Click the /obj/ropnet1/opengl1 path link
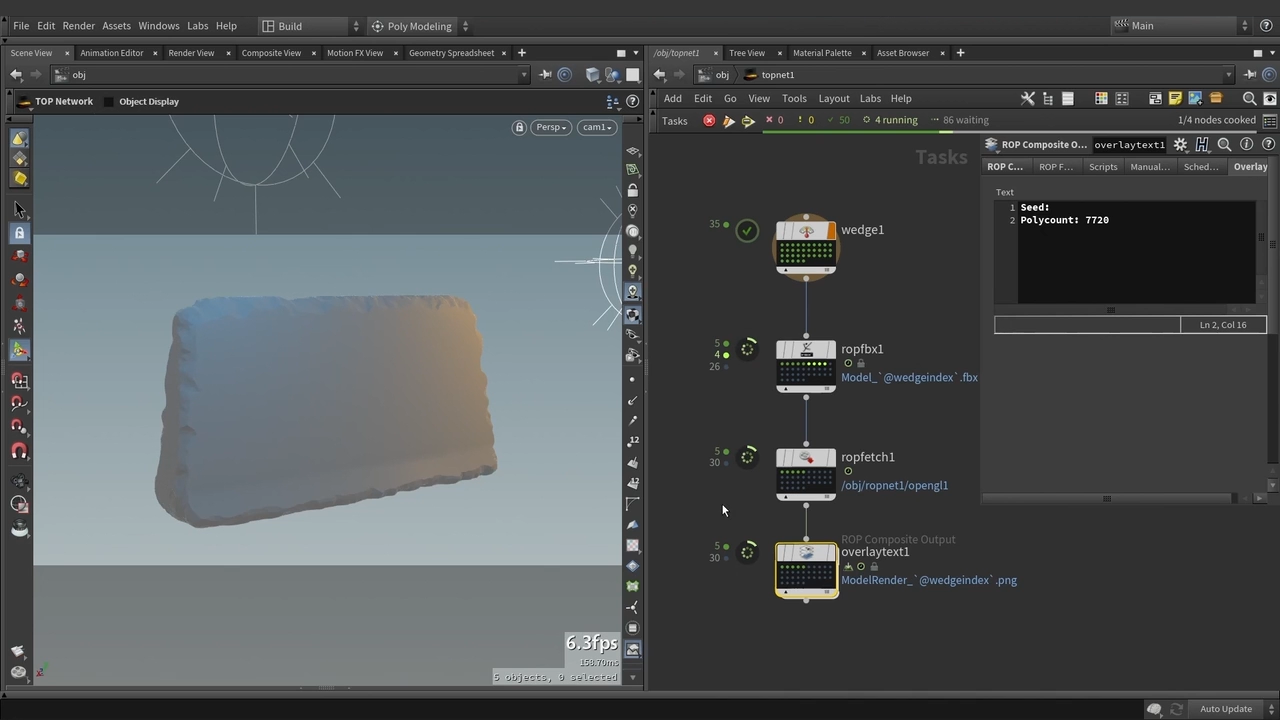Screen dimensions: 1280x720 (x=894, y=485)
